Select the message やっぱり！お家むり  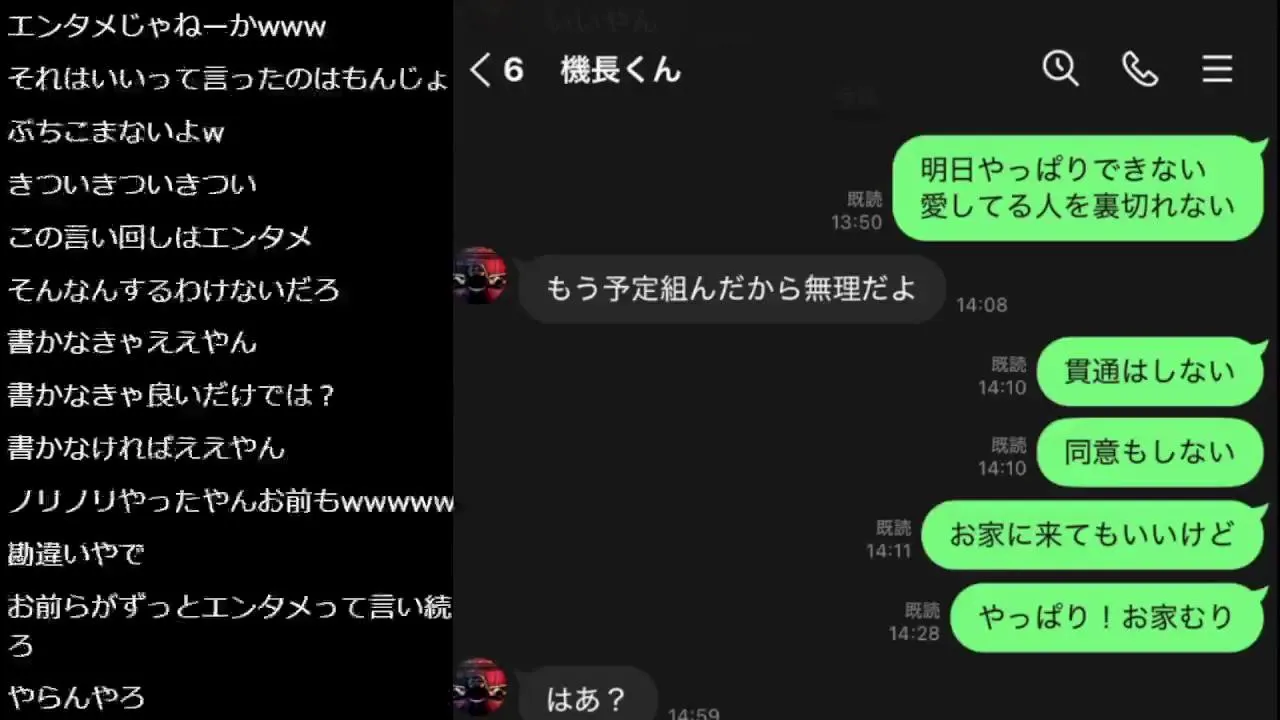click(x=1107, y=617)
